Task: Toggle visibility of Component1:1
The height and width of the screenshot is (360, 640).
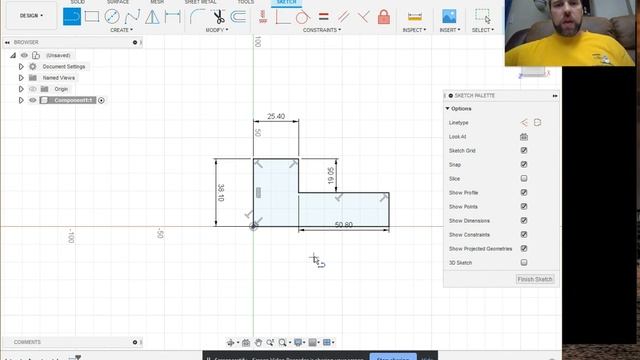Action: click(x=33, y=100)
